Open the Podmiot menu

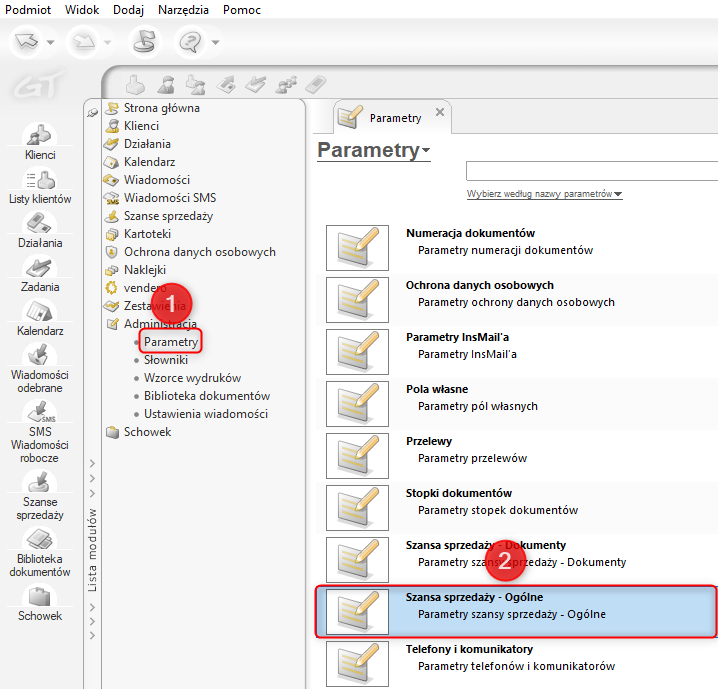[x=28, y=10]
